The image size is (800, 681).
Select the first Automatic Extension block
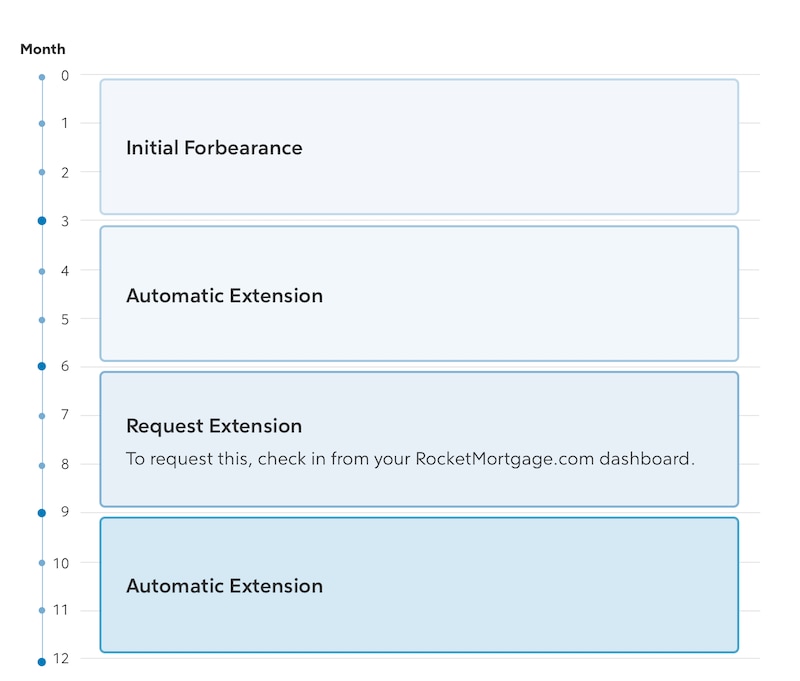[x=419, y=294]
